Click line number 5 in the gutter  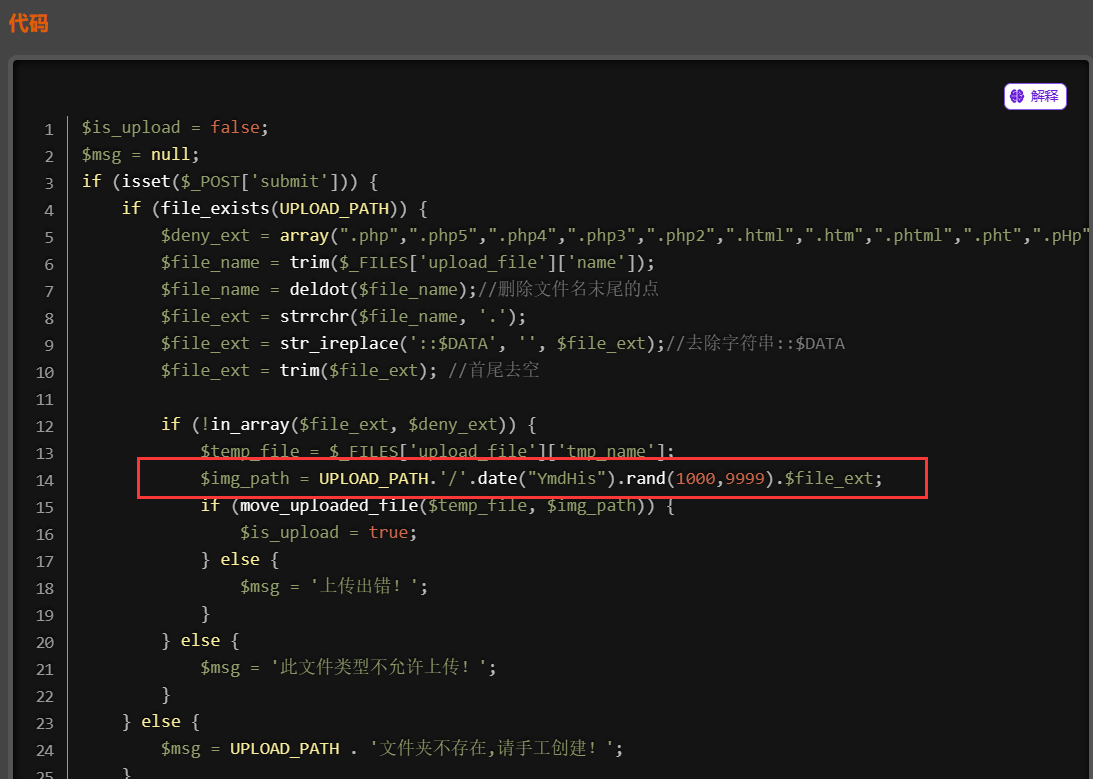[48, 237]
